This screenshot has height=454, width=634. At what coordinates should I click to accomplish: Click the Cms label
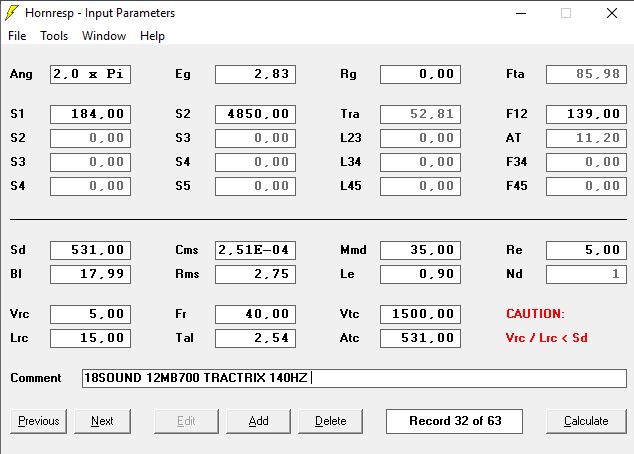[x=187, y=250]
